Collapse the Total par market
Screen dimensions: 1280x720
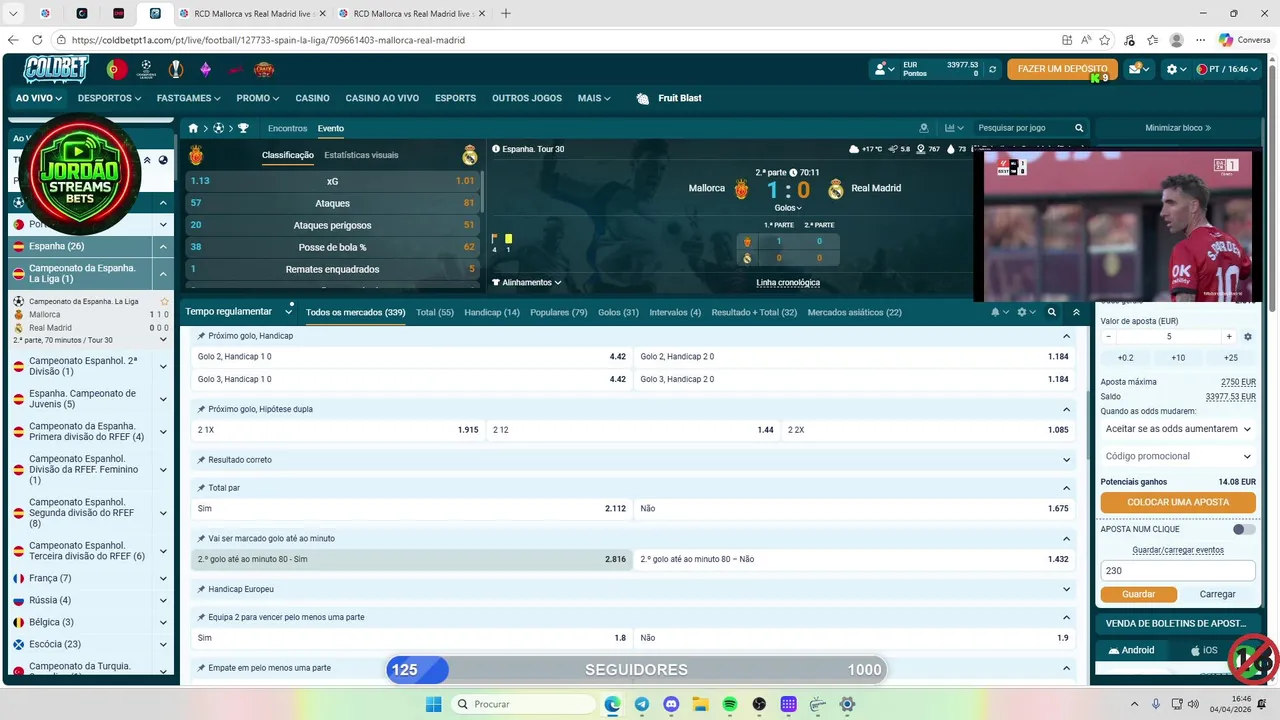1067,488
